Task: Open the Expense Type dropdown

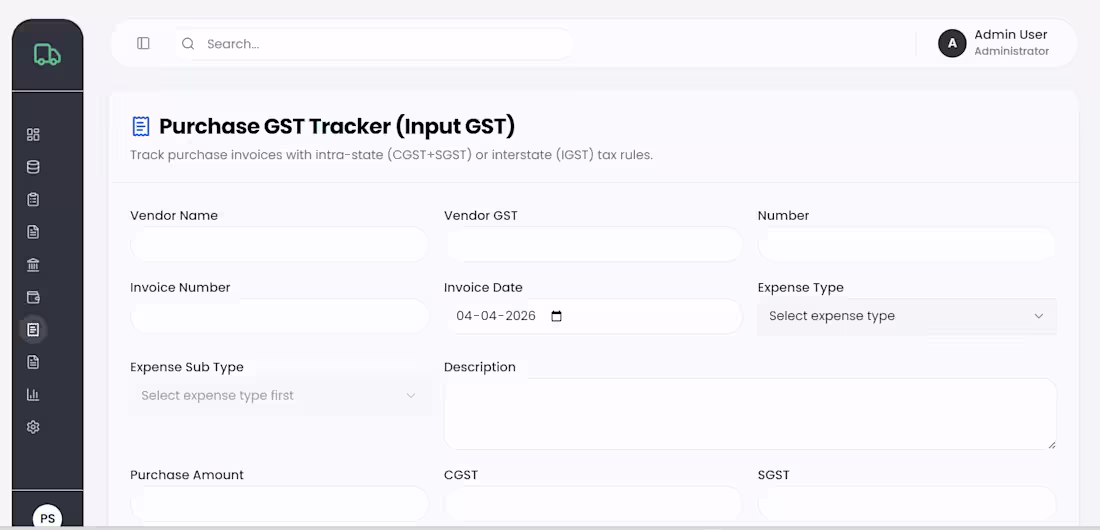Action: pos(906,316)
